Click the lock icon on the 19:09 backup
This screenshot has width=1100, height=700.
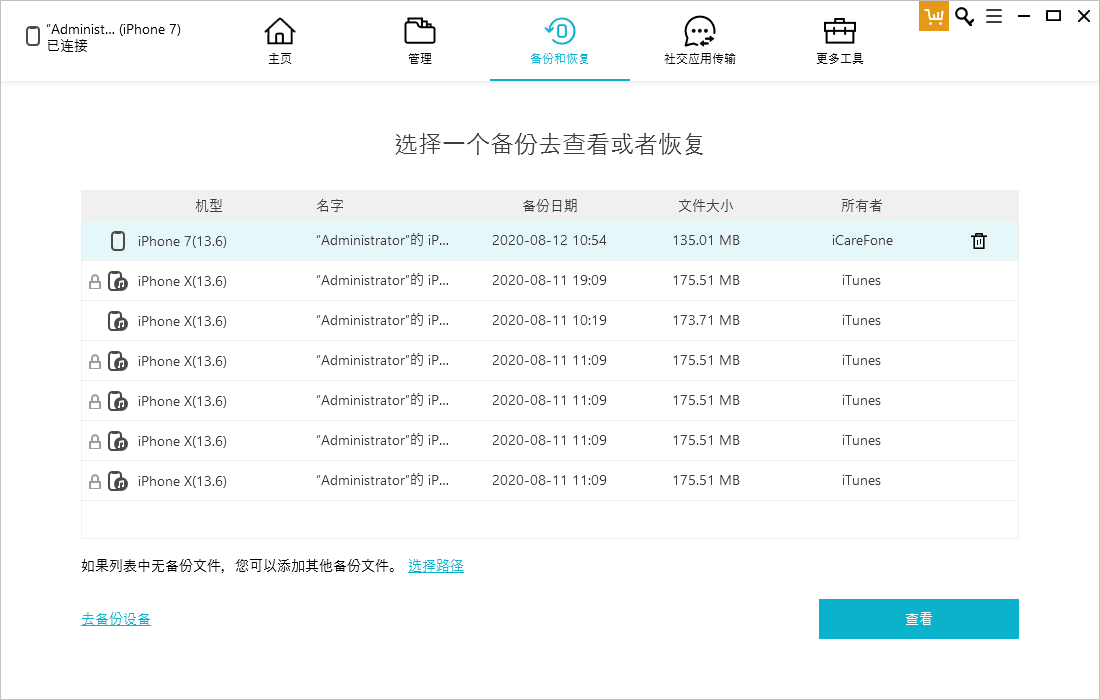pos(95,282)
